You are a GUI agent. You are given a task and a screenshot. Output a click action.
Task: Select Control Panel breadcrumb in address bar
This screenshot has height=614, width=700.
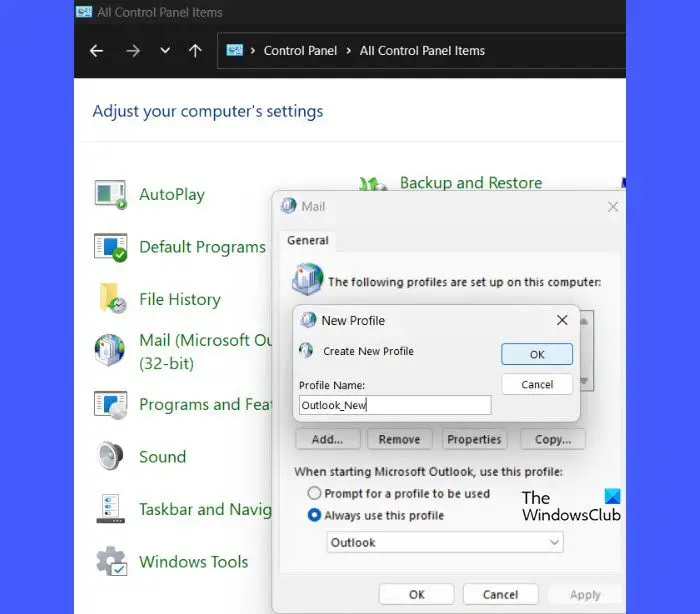coord(300,50)
